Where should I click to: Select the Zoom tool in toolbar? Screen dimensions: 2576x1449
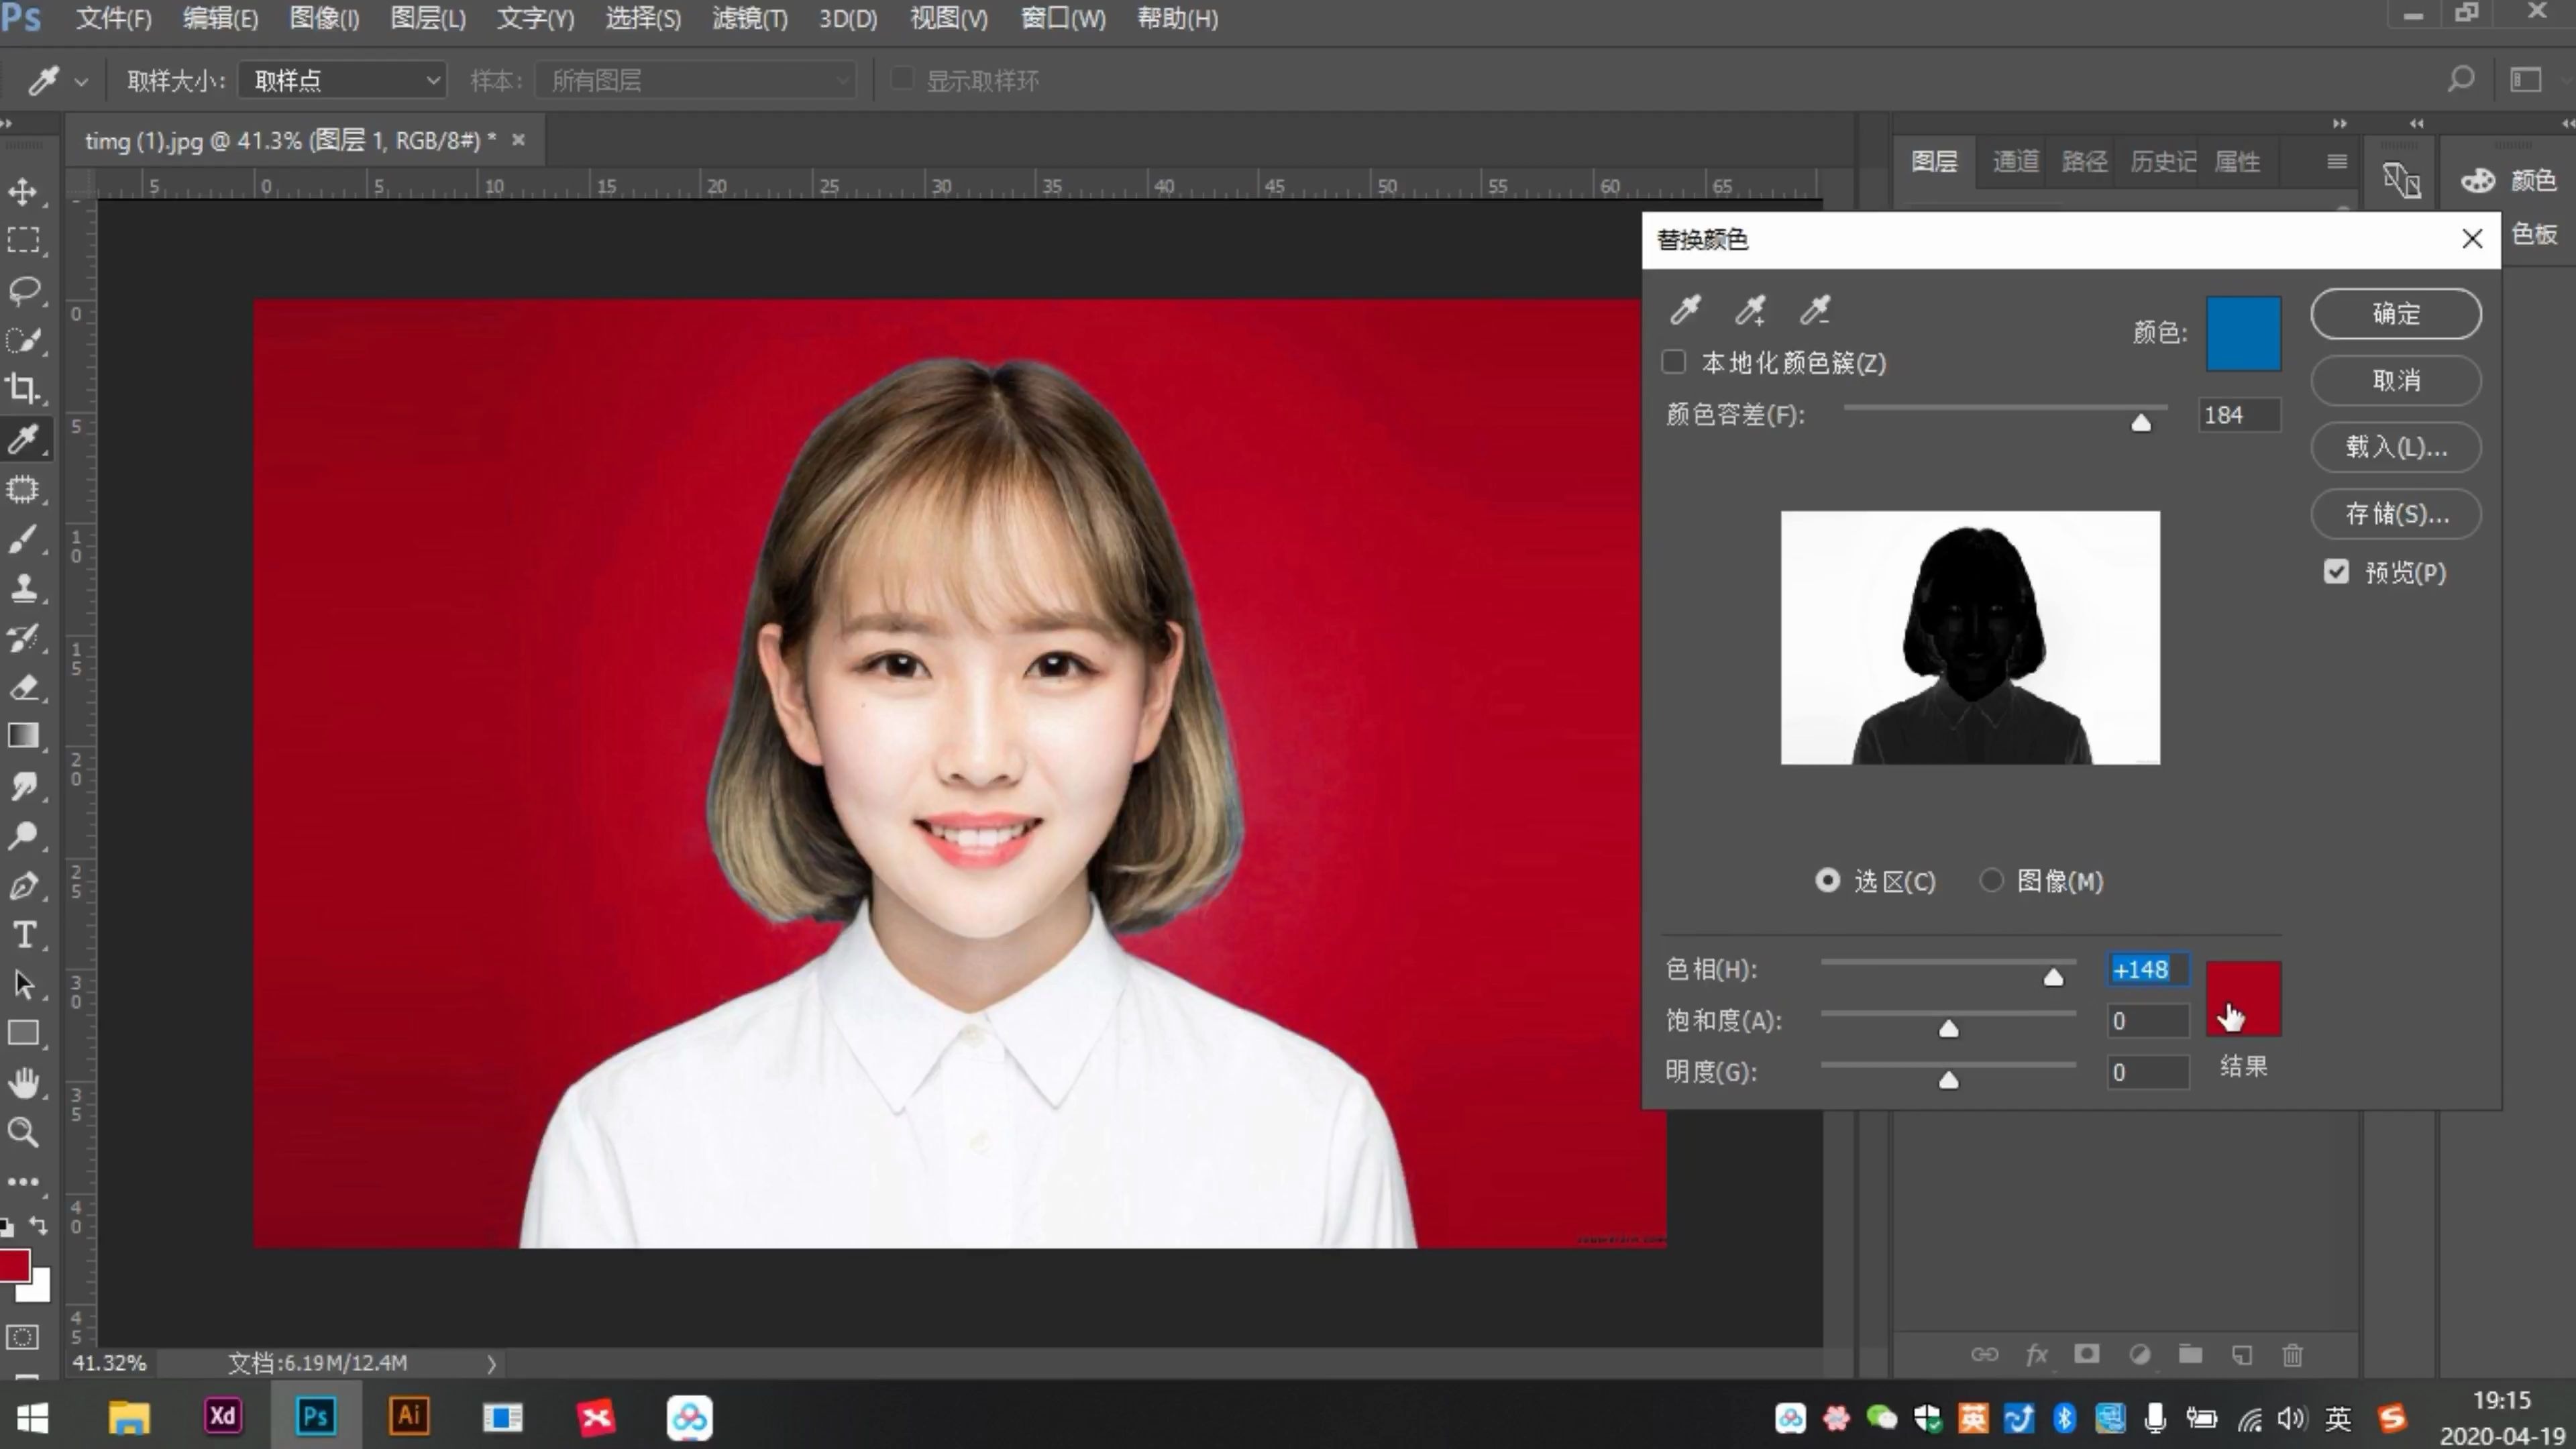point(23,1132)
